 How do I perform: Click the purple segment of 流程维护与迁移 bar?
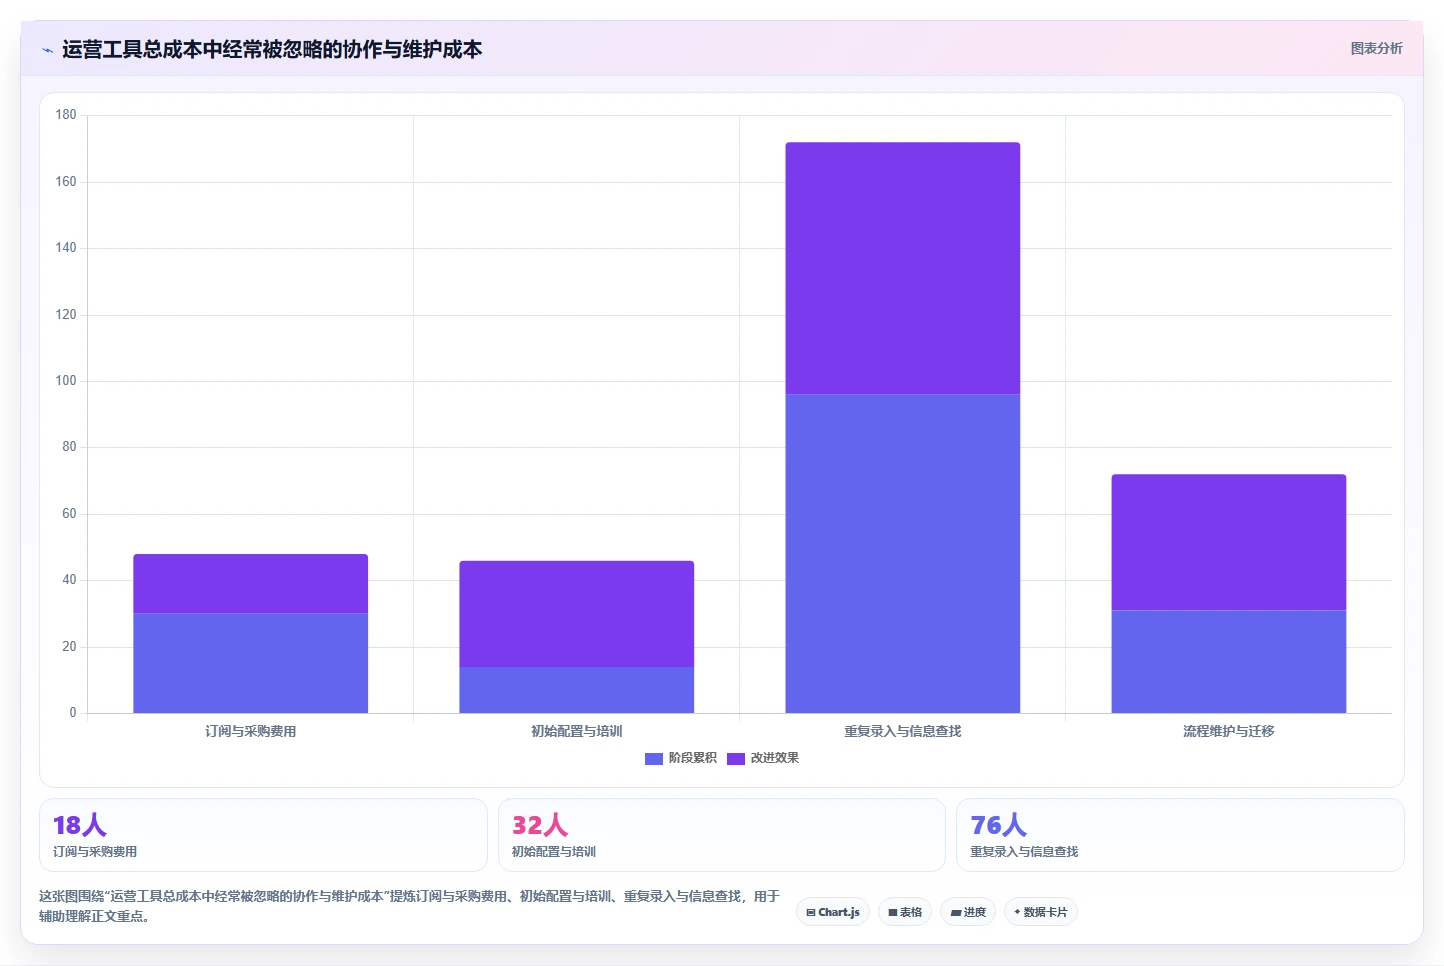click(x=1228, y=542)
